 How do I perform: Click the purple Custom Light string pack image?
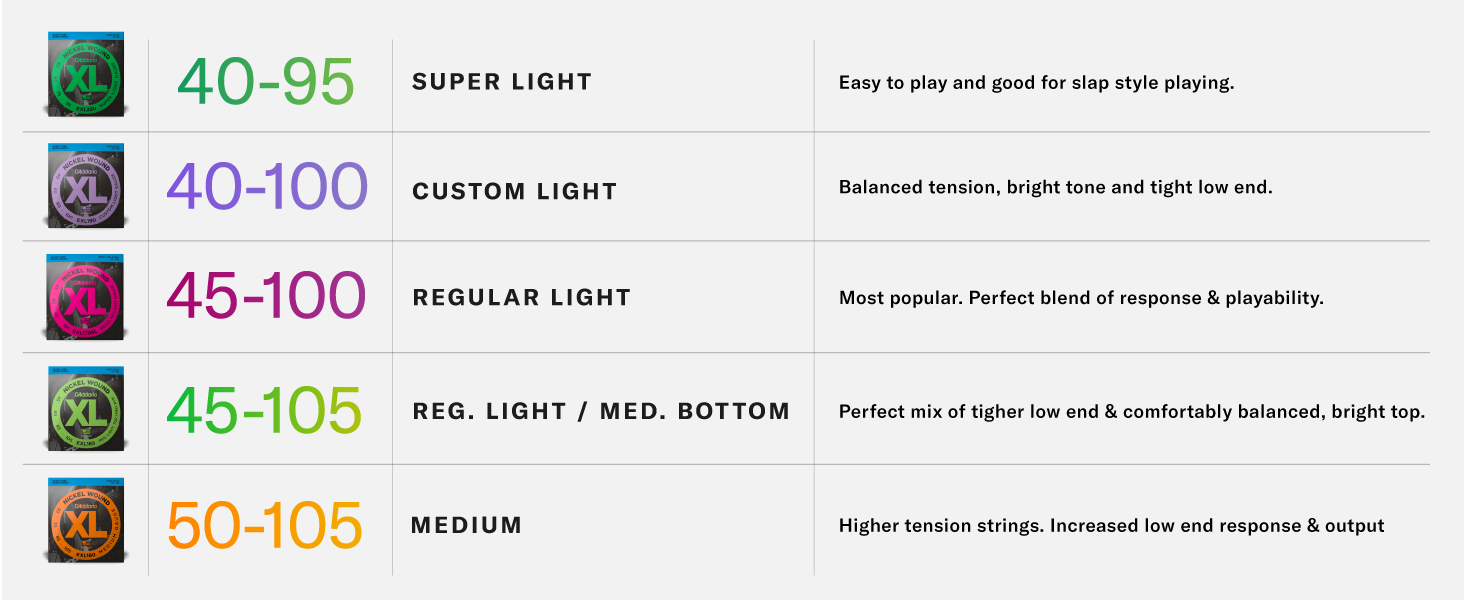pos(86,185)
